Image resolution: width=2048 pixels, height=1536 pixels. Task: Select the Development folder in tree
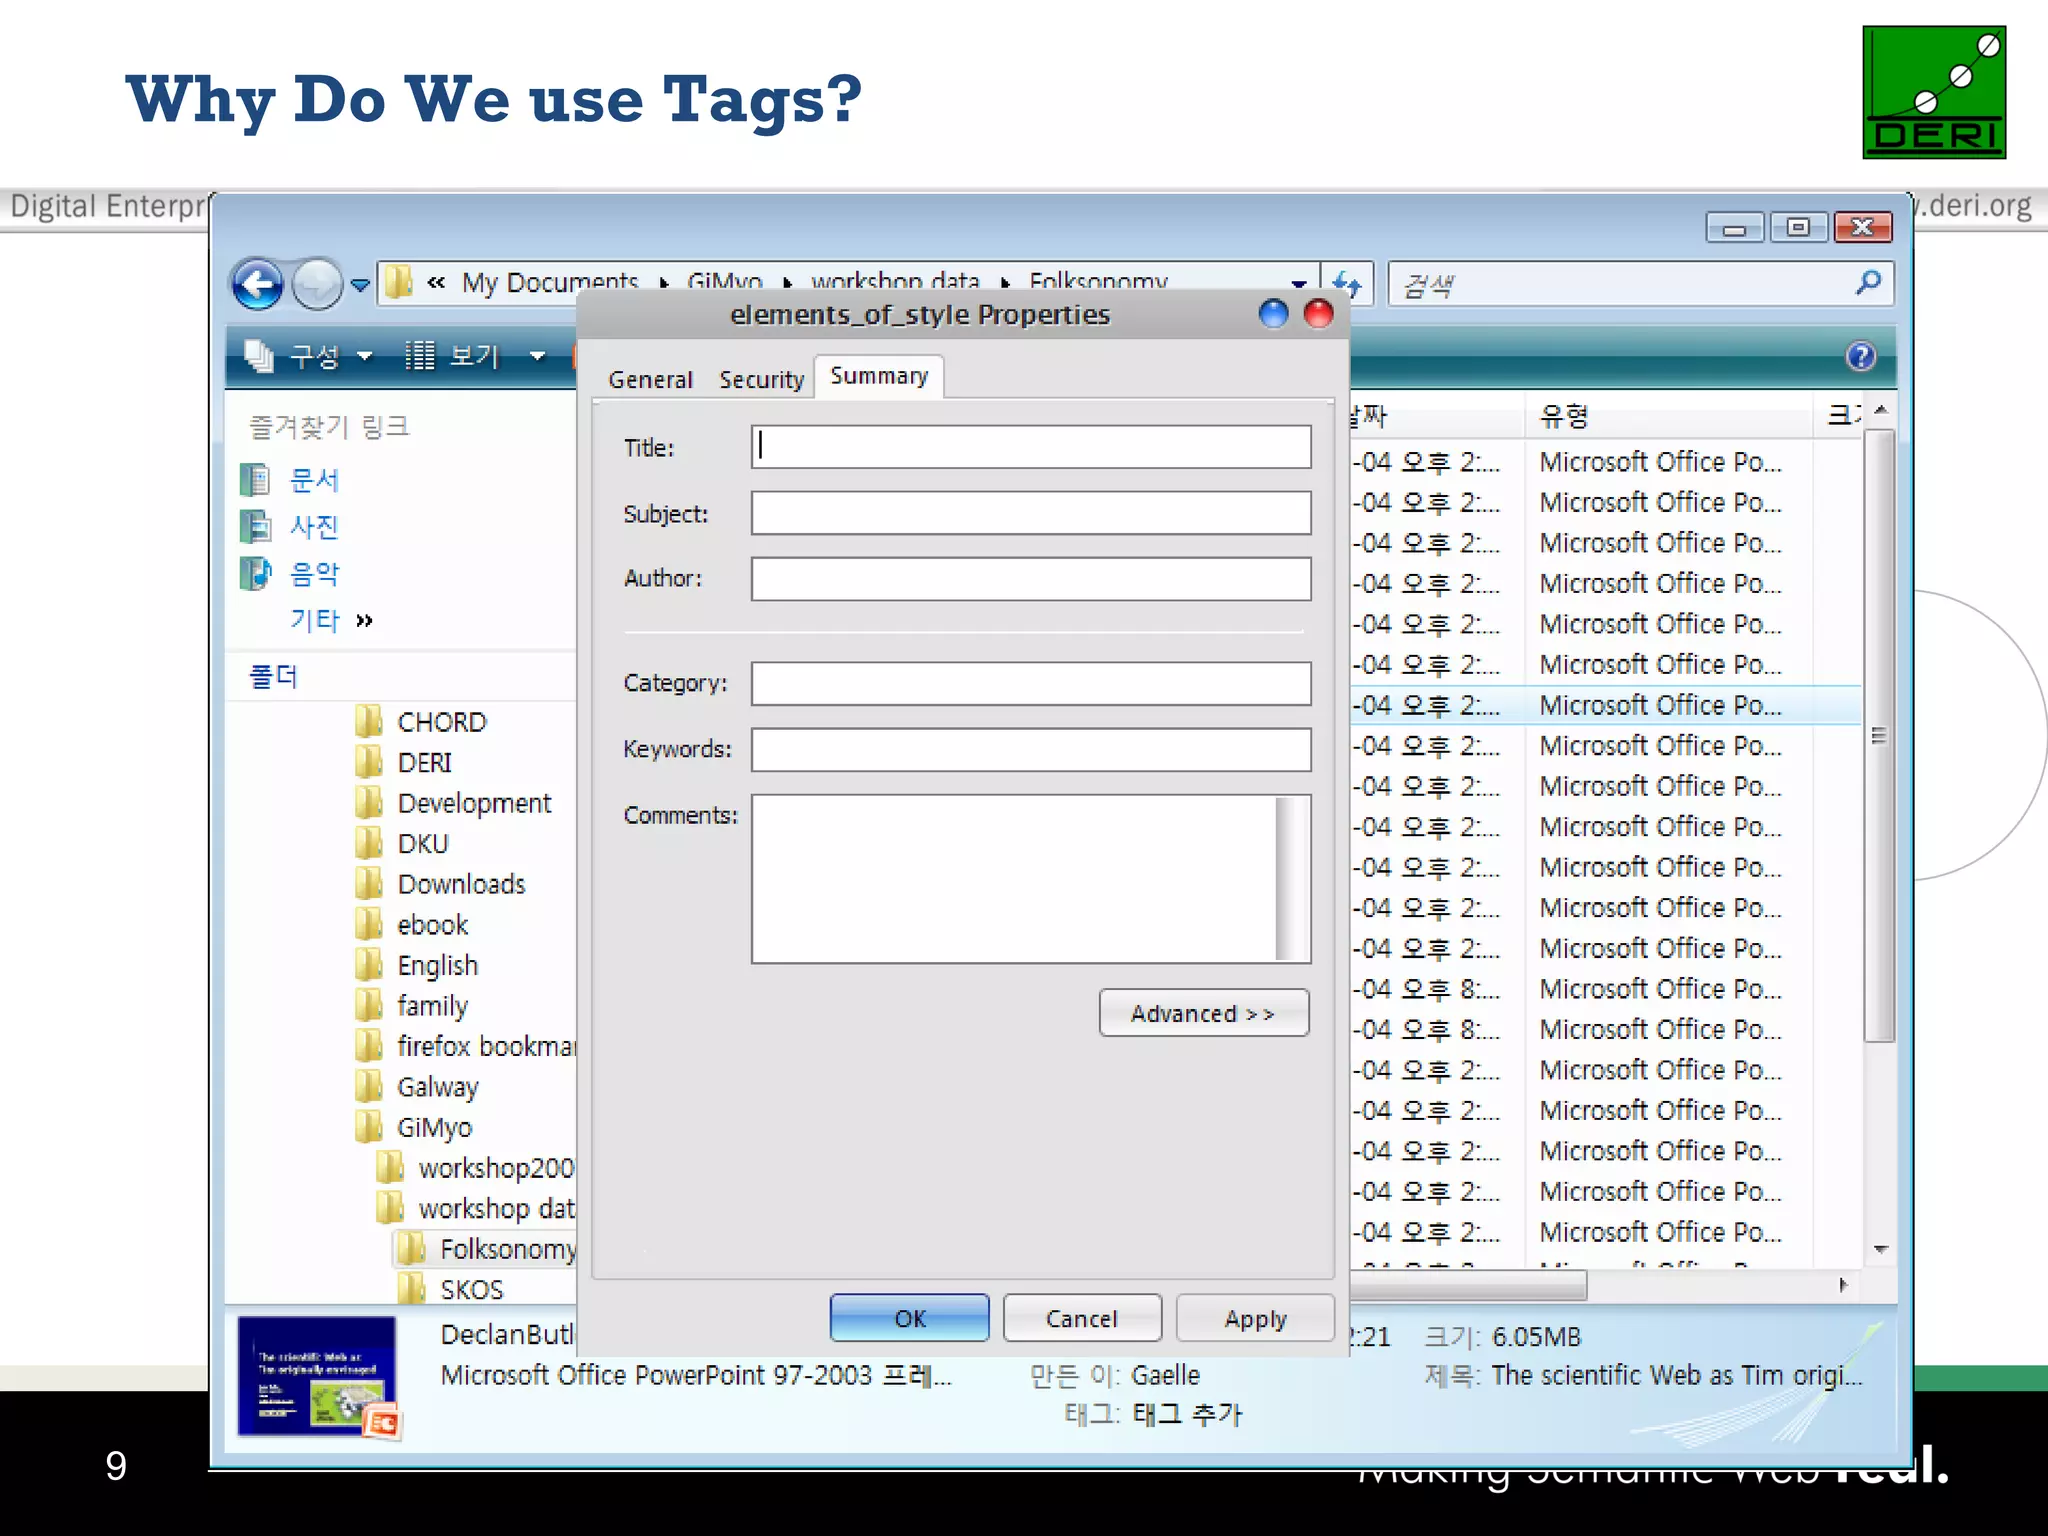click(454, 803)
